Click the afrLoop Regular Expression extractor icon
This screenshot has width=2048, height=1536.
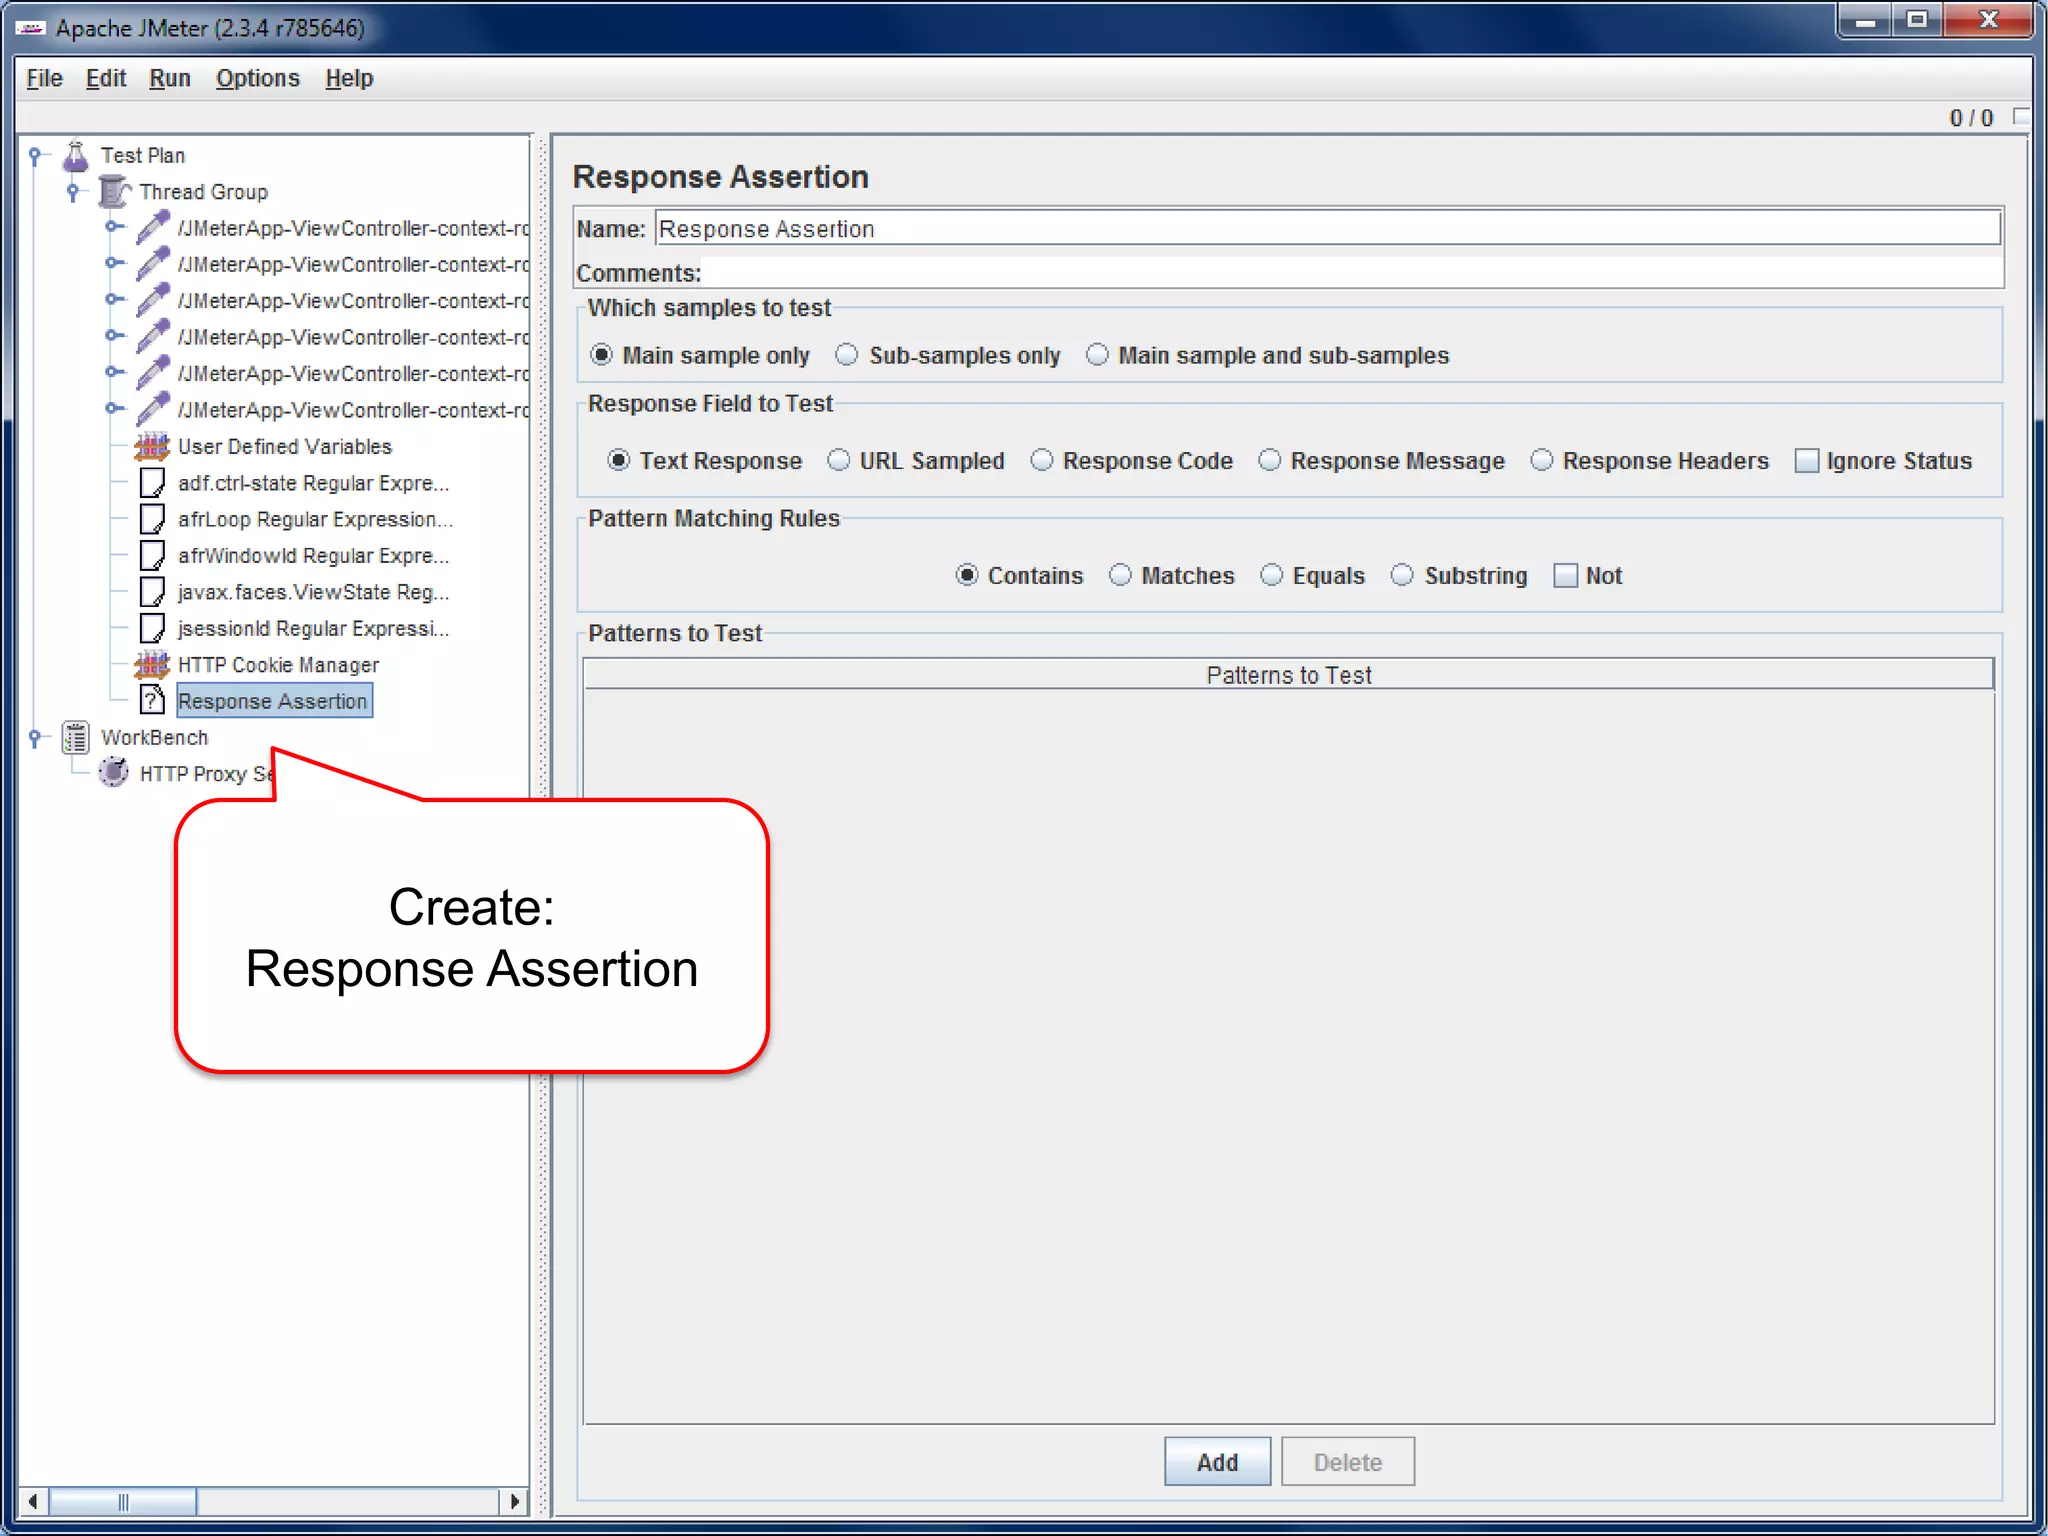coord(152,519)
